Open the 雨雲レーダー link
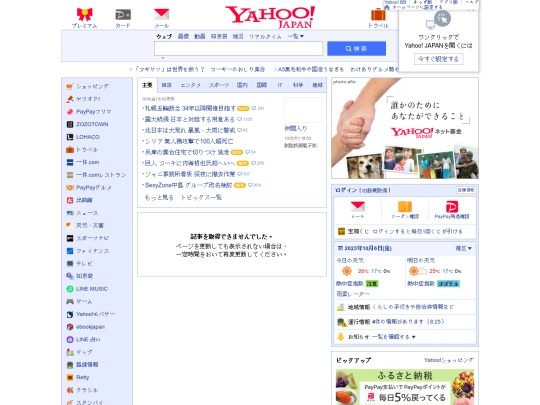 (353, 294)
